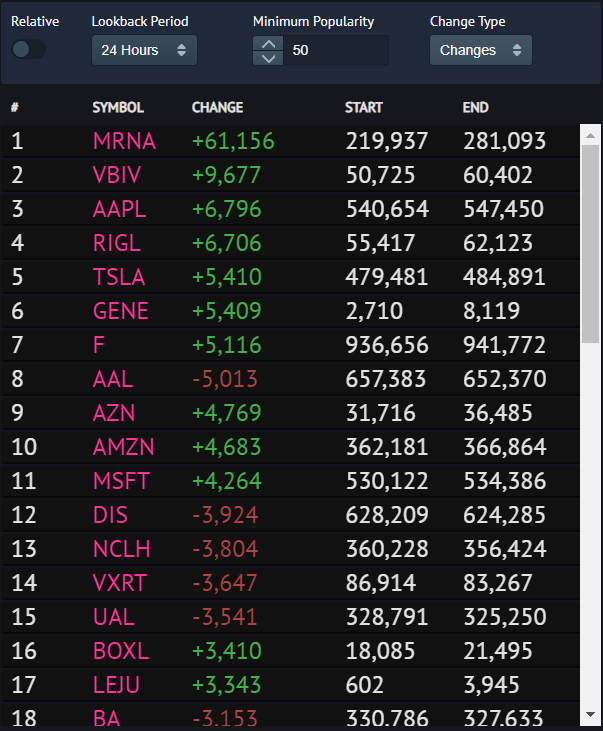Click rank number 10 in the table
This screenshot has height=731, width=603.
[24, 448]
